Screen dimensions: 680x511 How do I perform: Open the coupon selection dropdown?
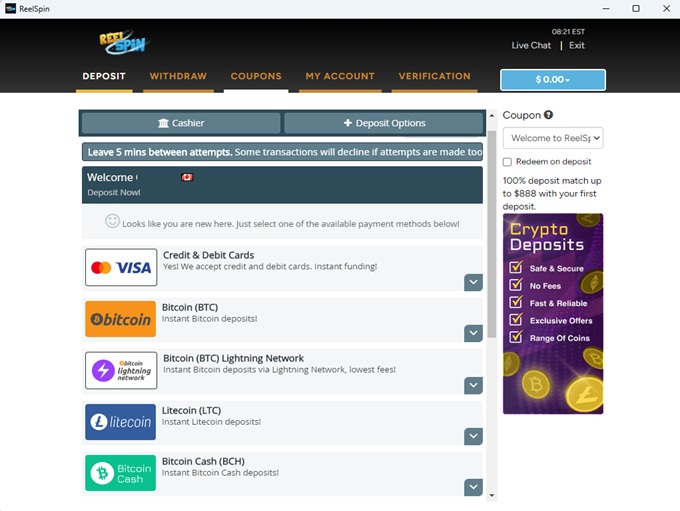tap(552, 138)
